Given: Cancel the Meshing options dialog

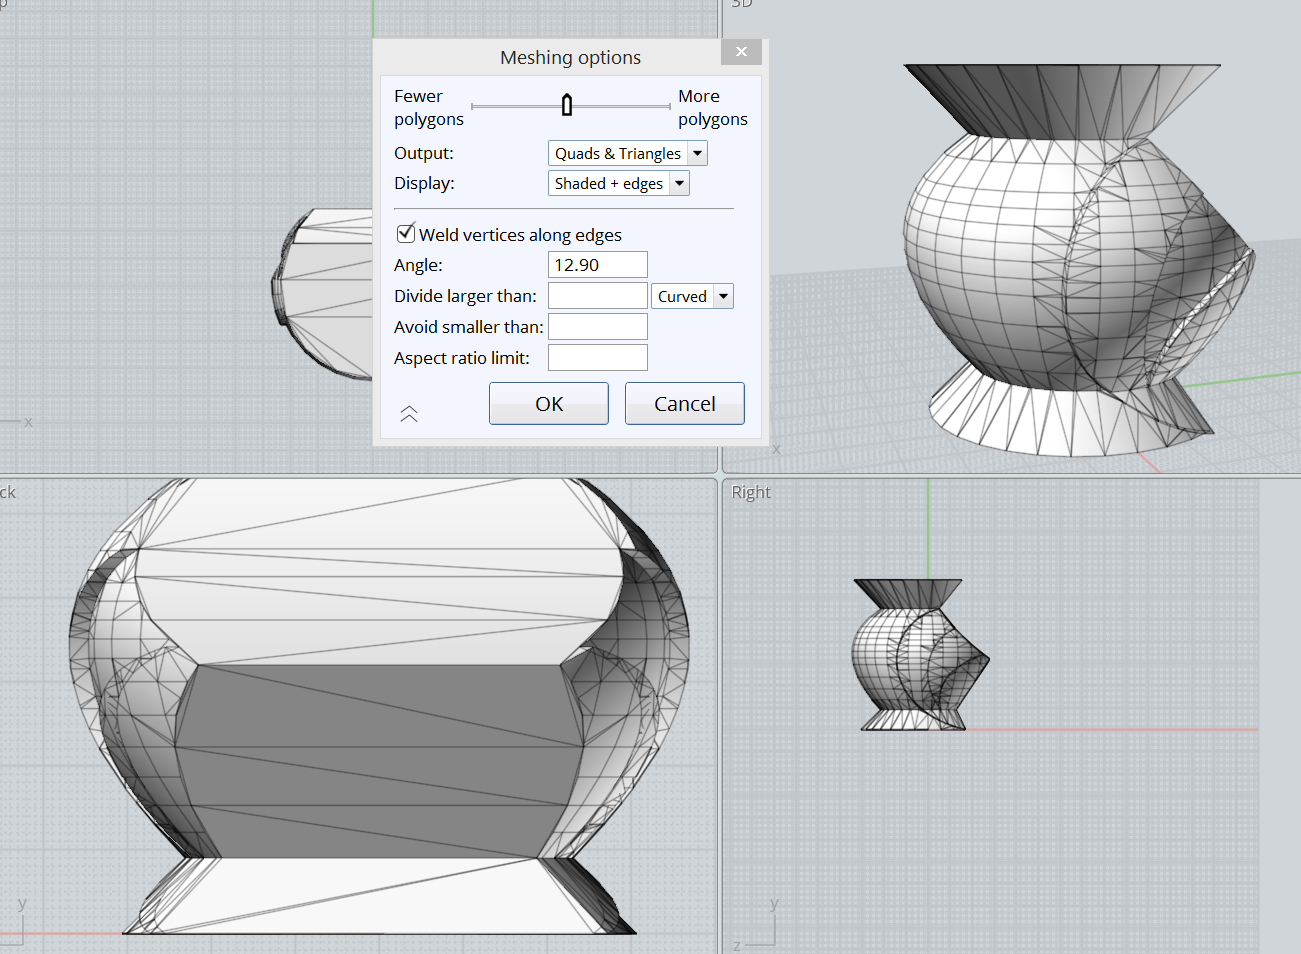Looking at the screenshot, I should coord(685,404).
